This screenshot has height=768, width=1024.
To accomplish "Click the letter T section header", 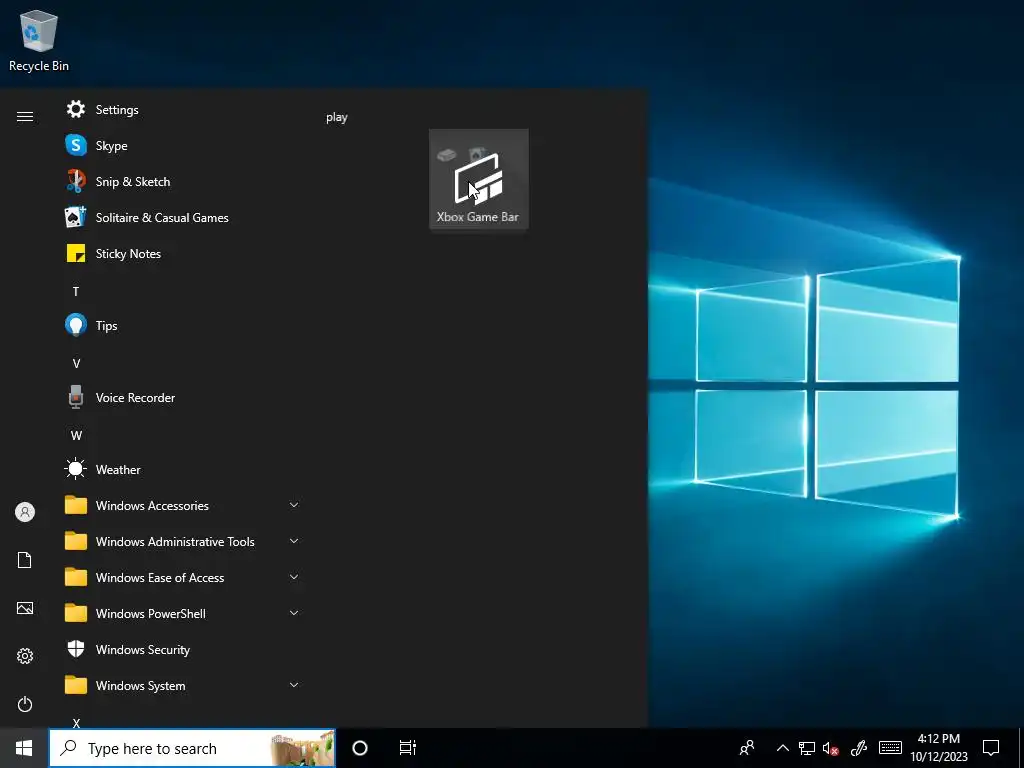I will pos(76,291).
